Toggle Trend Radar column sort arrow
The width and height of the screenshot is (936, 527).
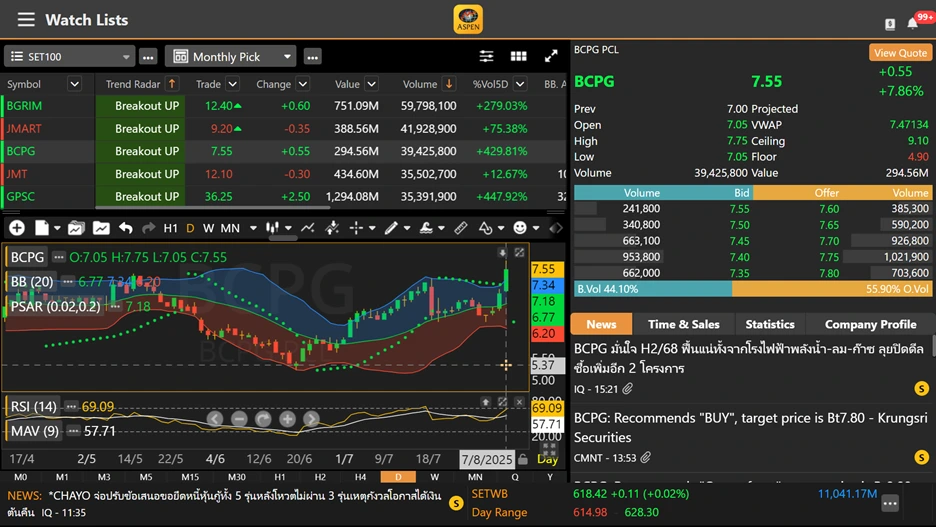pyautogui.click(x=172, y=85)
